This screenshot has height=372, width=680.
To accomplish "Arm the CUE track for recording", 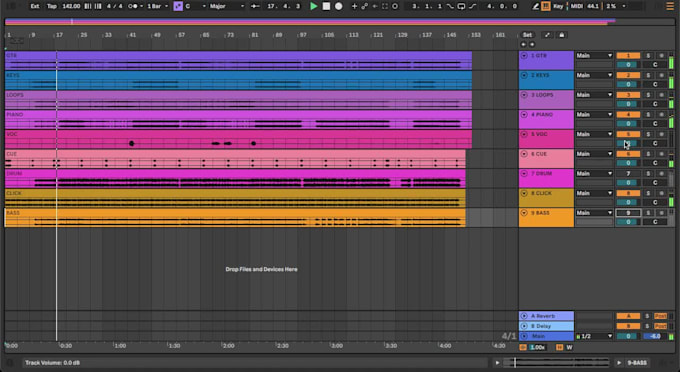I will pyautogui.click(x=661, y=154).
